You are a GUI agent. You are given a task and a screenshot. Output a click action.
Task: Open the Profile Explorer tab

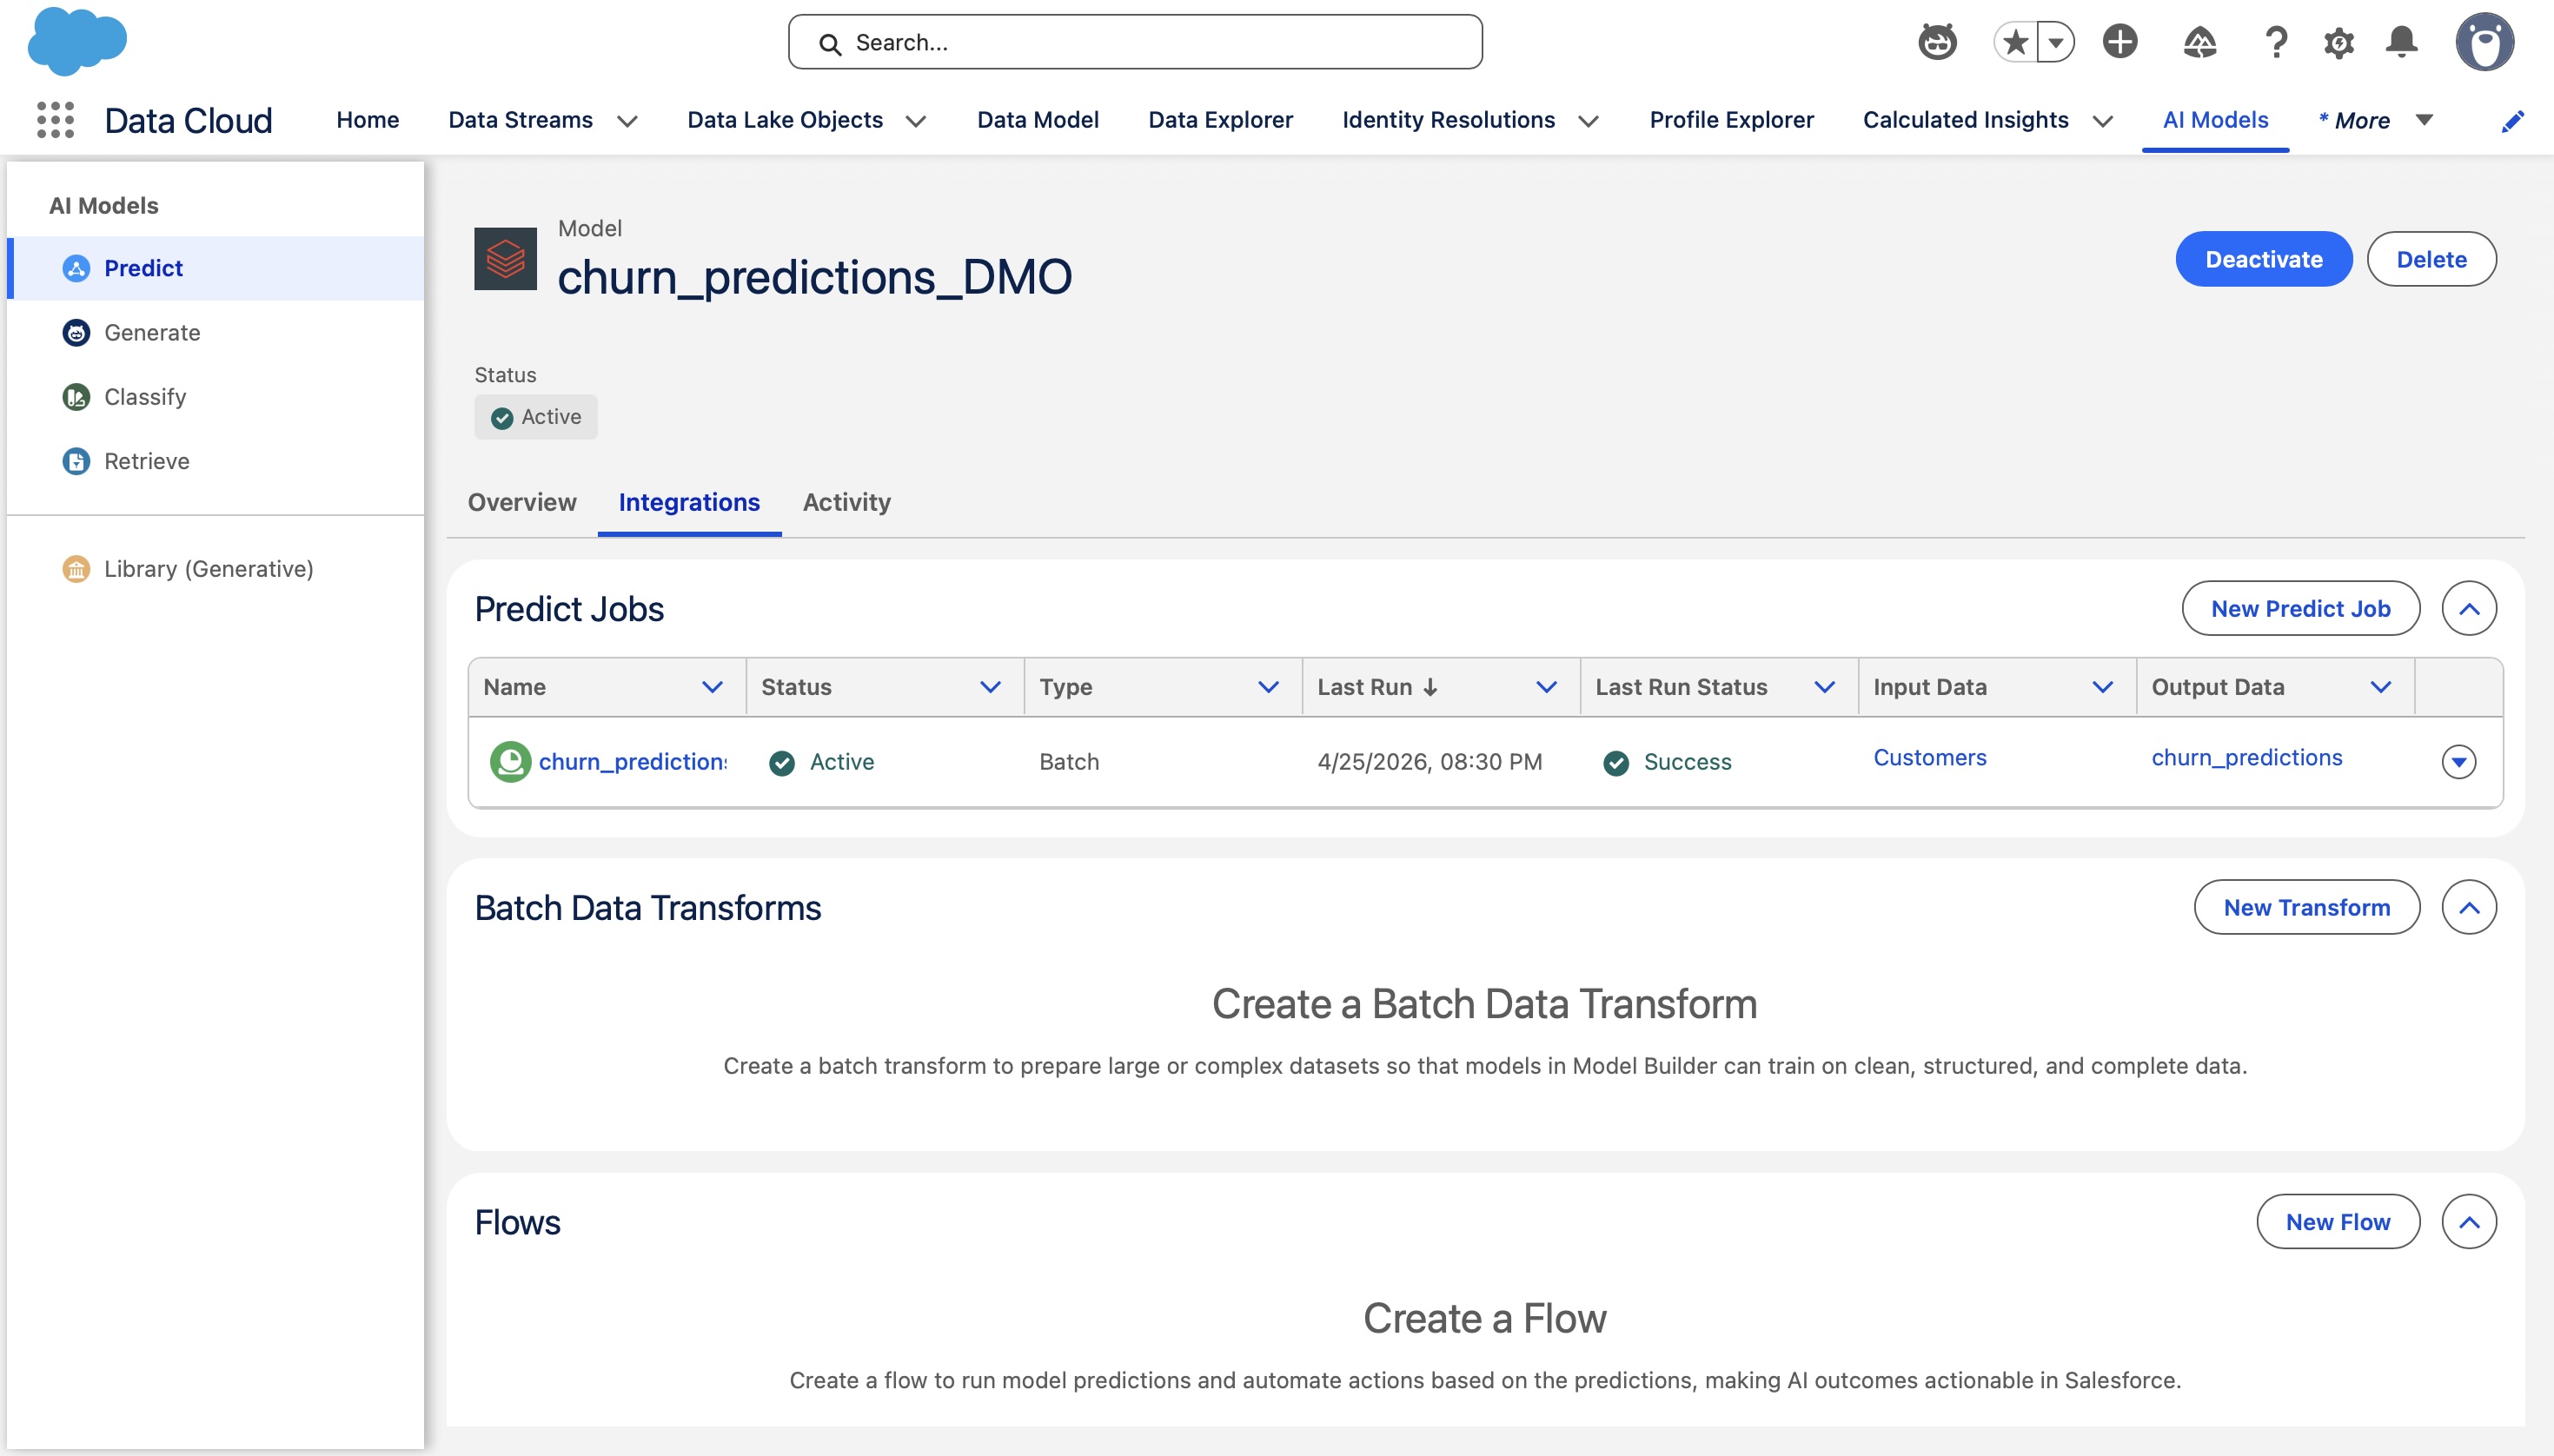point(1731,120)
